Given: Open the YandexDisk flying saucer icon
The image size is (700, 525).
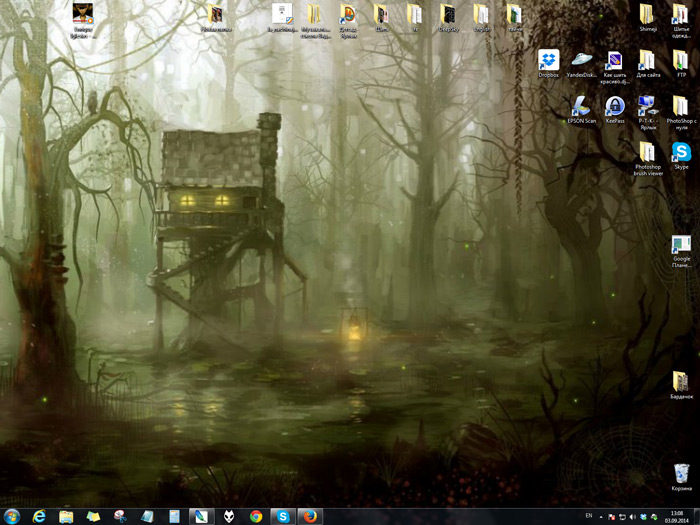Looking at the screenshot, I should (x=581, y=63).
